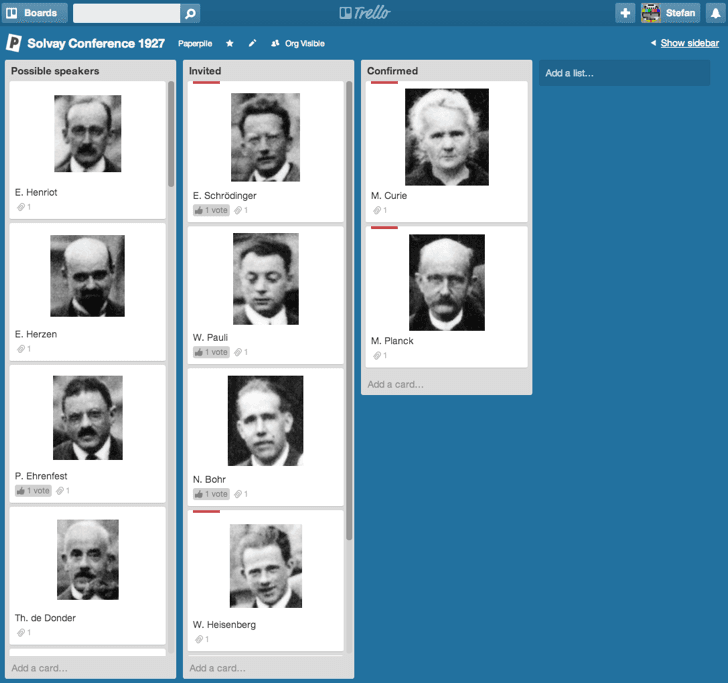The height and width of the screenshot is (683, 728).
Task: Click the pencil rename board icon
Action: [x=252, y=43]
